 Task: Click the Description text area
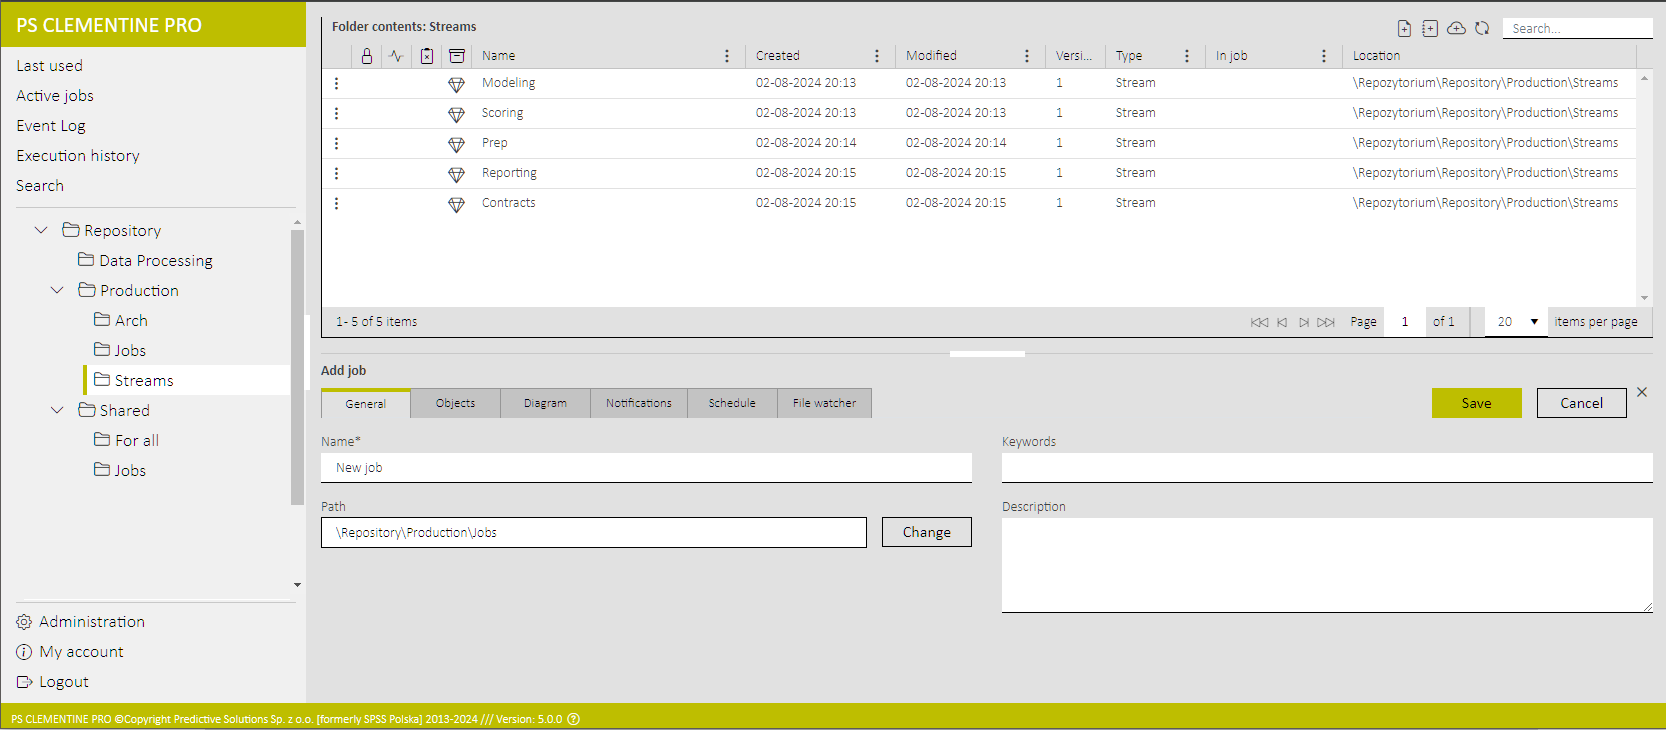[x=1327, y=565]
